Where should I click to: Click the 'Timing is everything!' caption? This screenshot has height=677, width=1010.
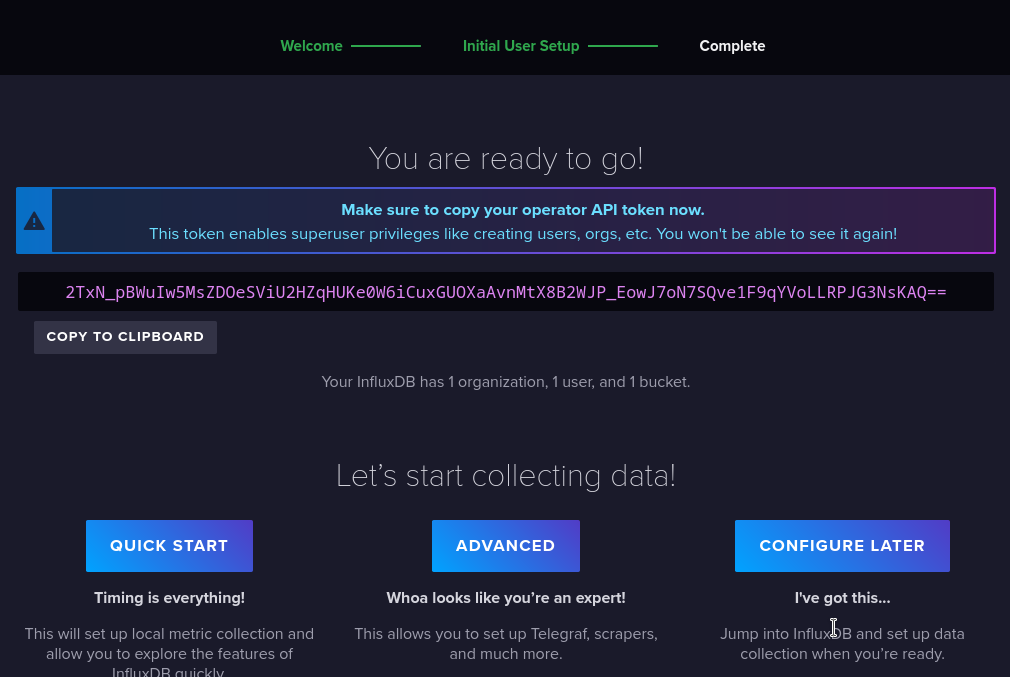169,598
